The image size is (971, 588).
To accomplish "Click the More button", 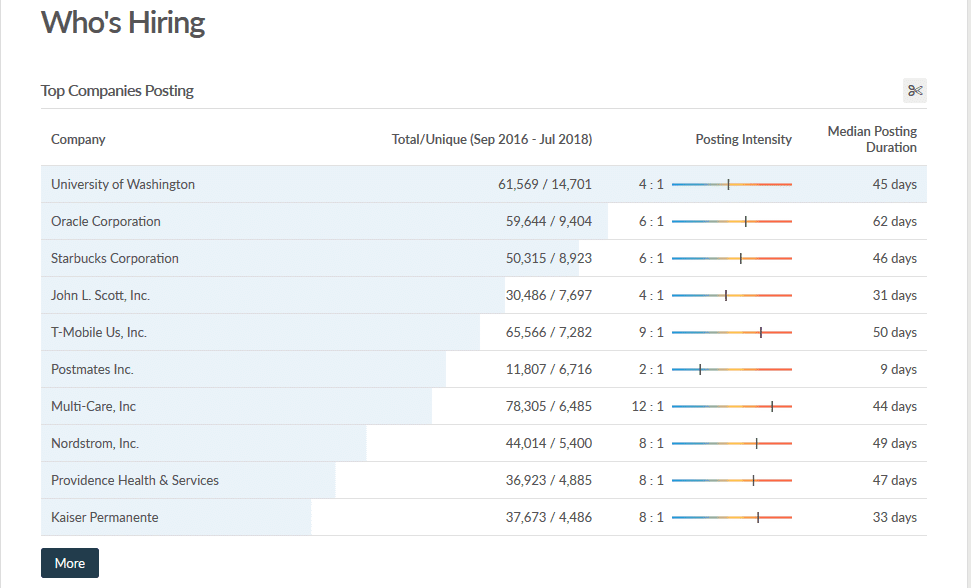I will pyautogui.click(x=69, y=562).
